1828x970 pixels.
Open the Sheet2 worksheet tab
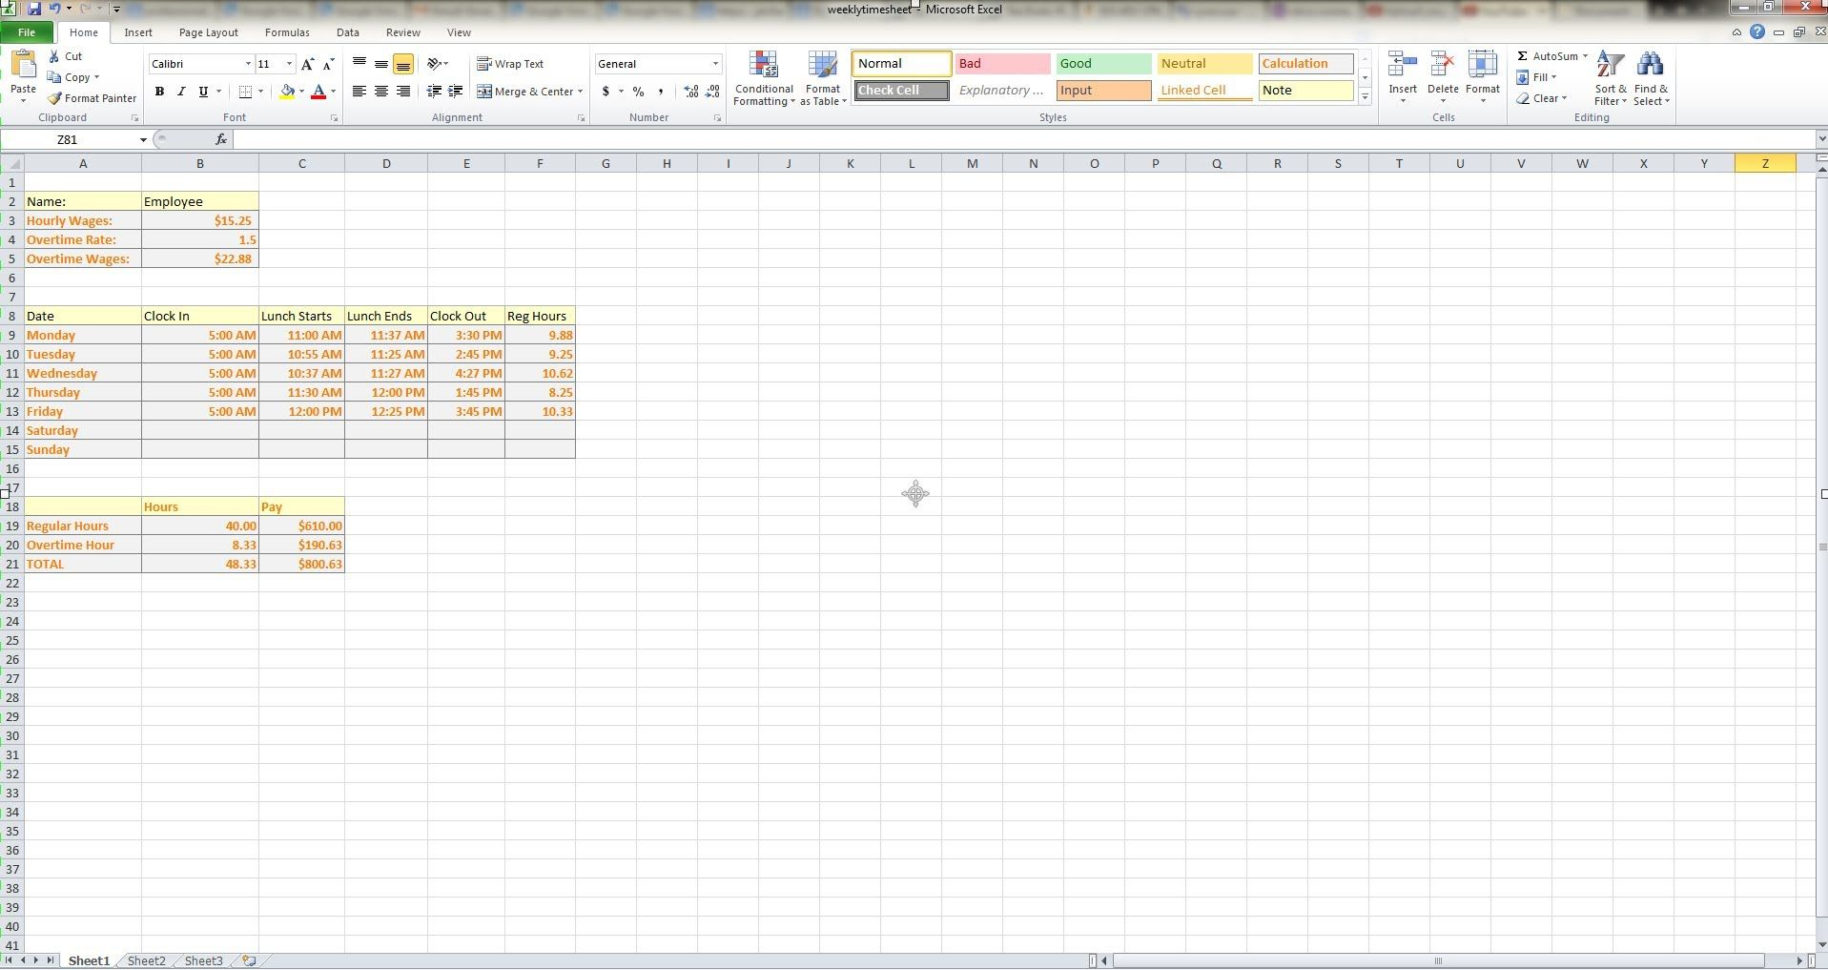146,960
